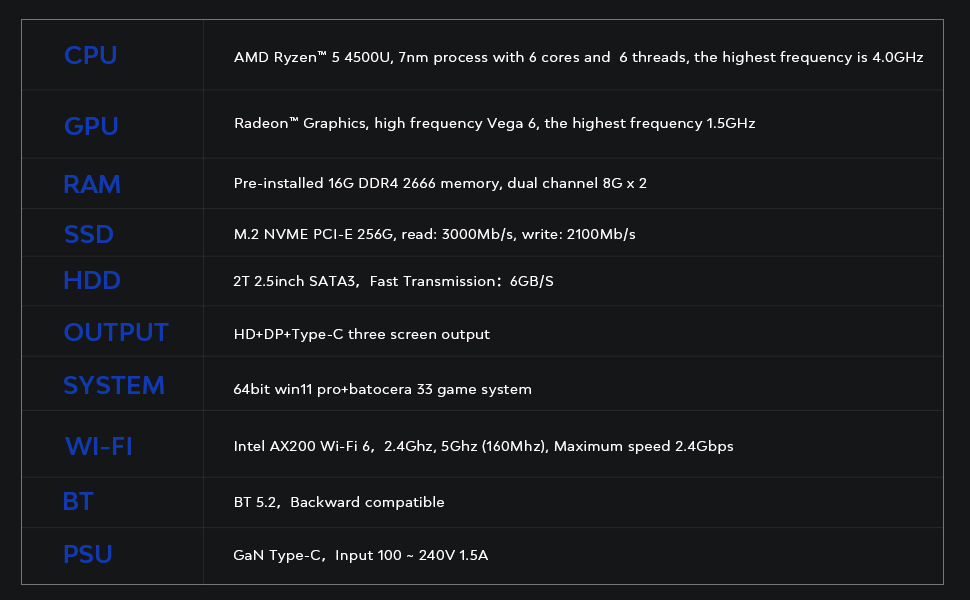The height and width of the screenshot is (600, 970).
Task: Click the M.2 NVME PCI-E 256G text
Action: click(x=434, y=235)
